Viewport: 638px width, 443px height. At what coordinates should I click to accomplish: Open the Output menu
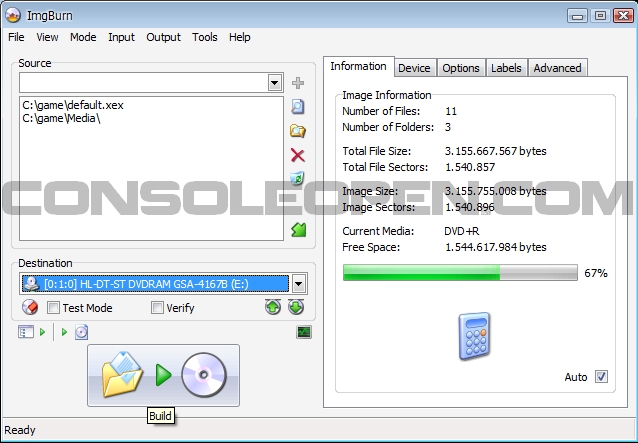point(164,37)
